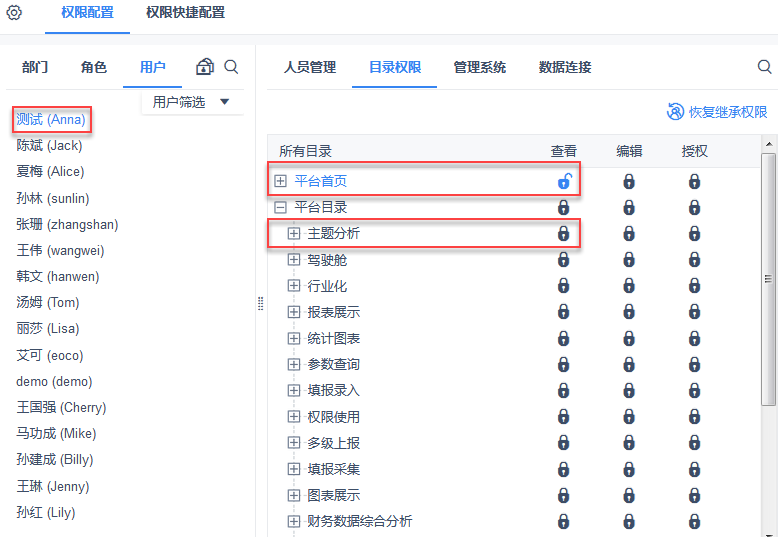Click the panel splitter drag handle
This screenshot has width=778, height=537.
[260, 302]
